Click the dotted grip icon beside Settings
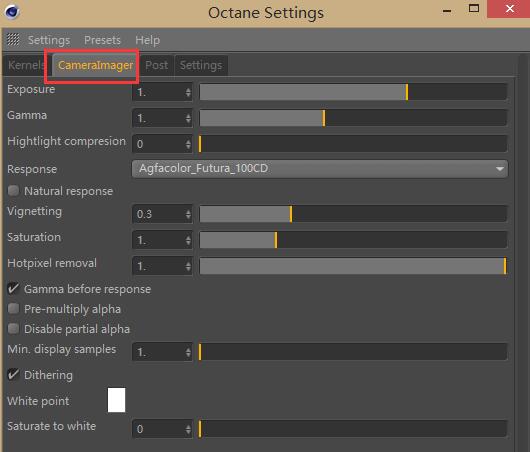The height and width of the screenshot is (452, 530). (14, 40)
